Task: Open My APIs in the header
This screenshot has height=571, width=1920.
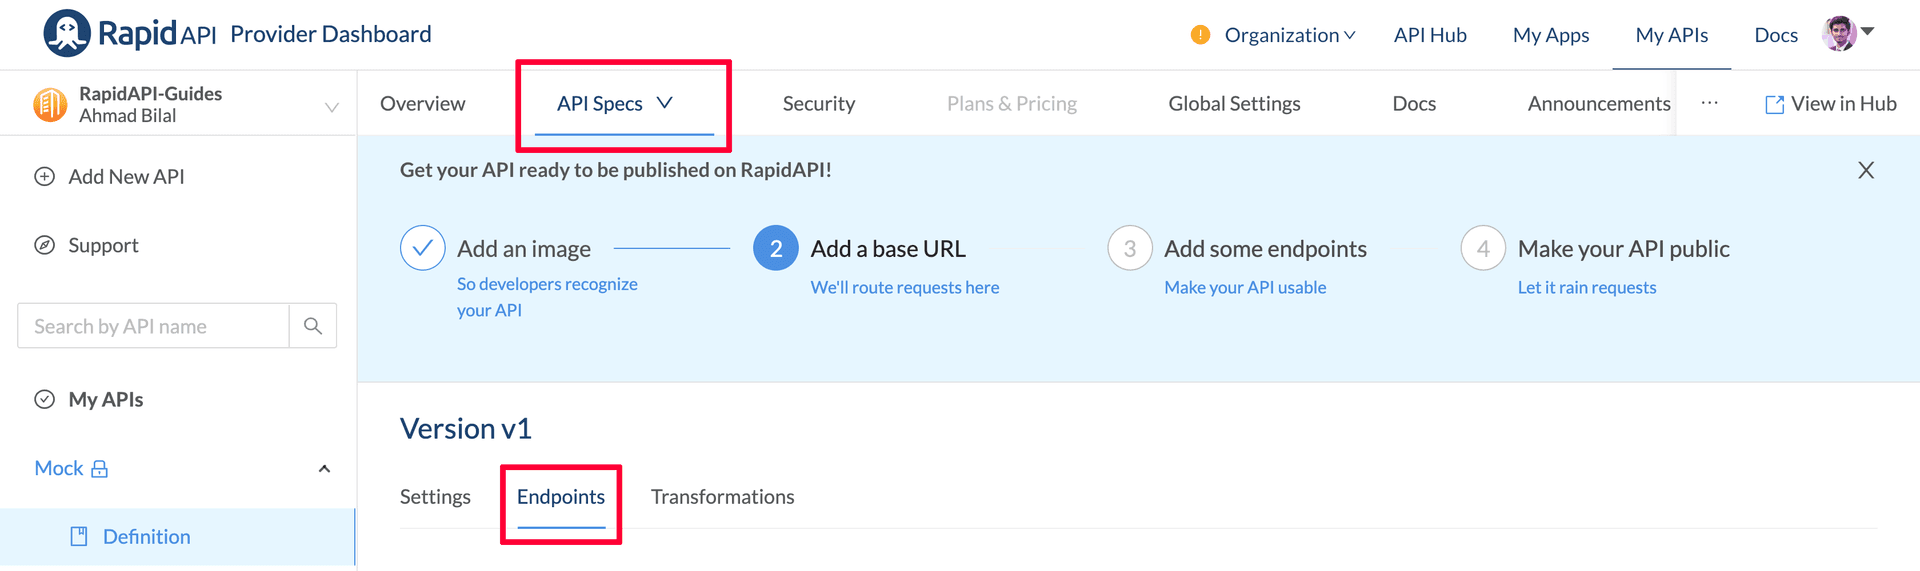Action: [1672, 35]
